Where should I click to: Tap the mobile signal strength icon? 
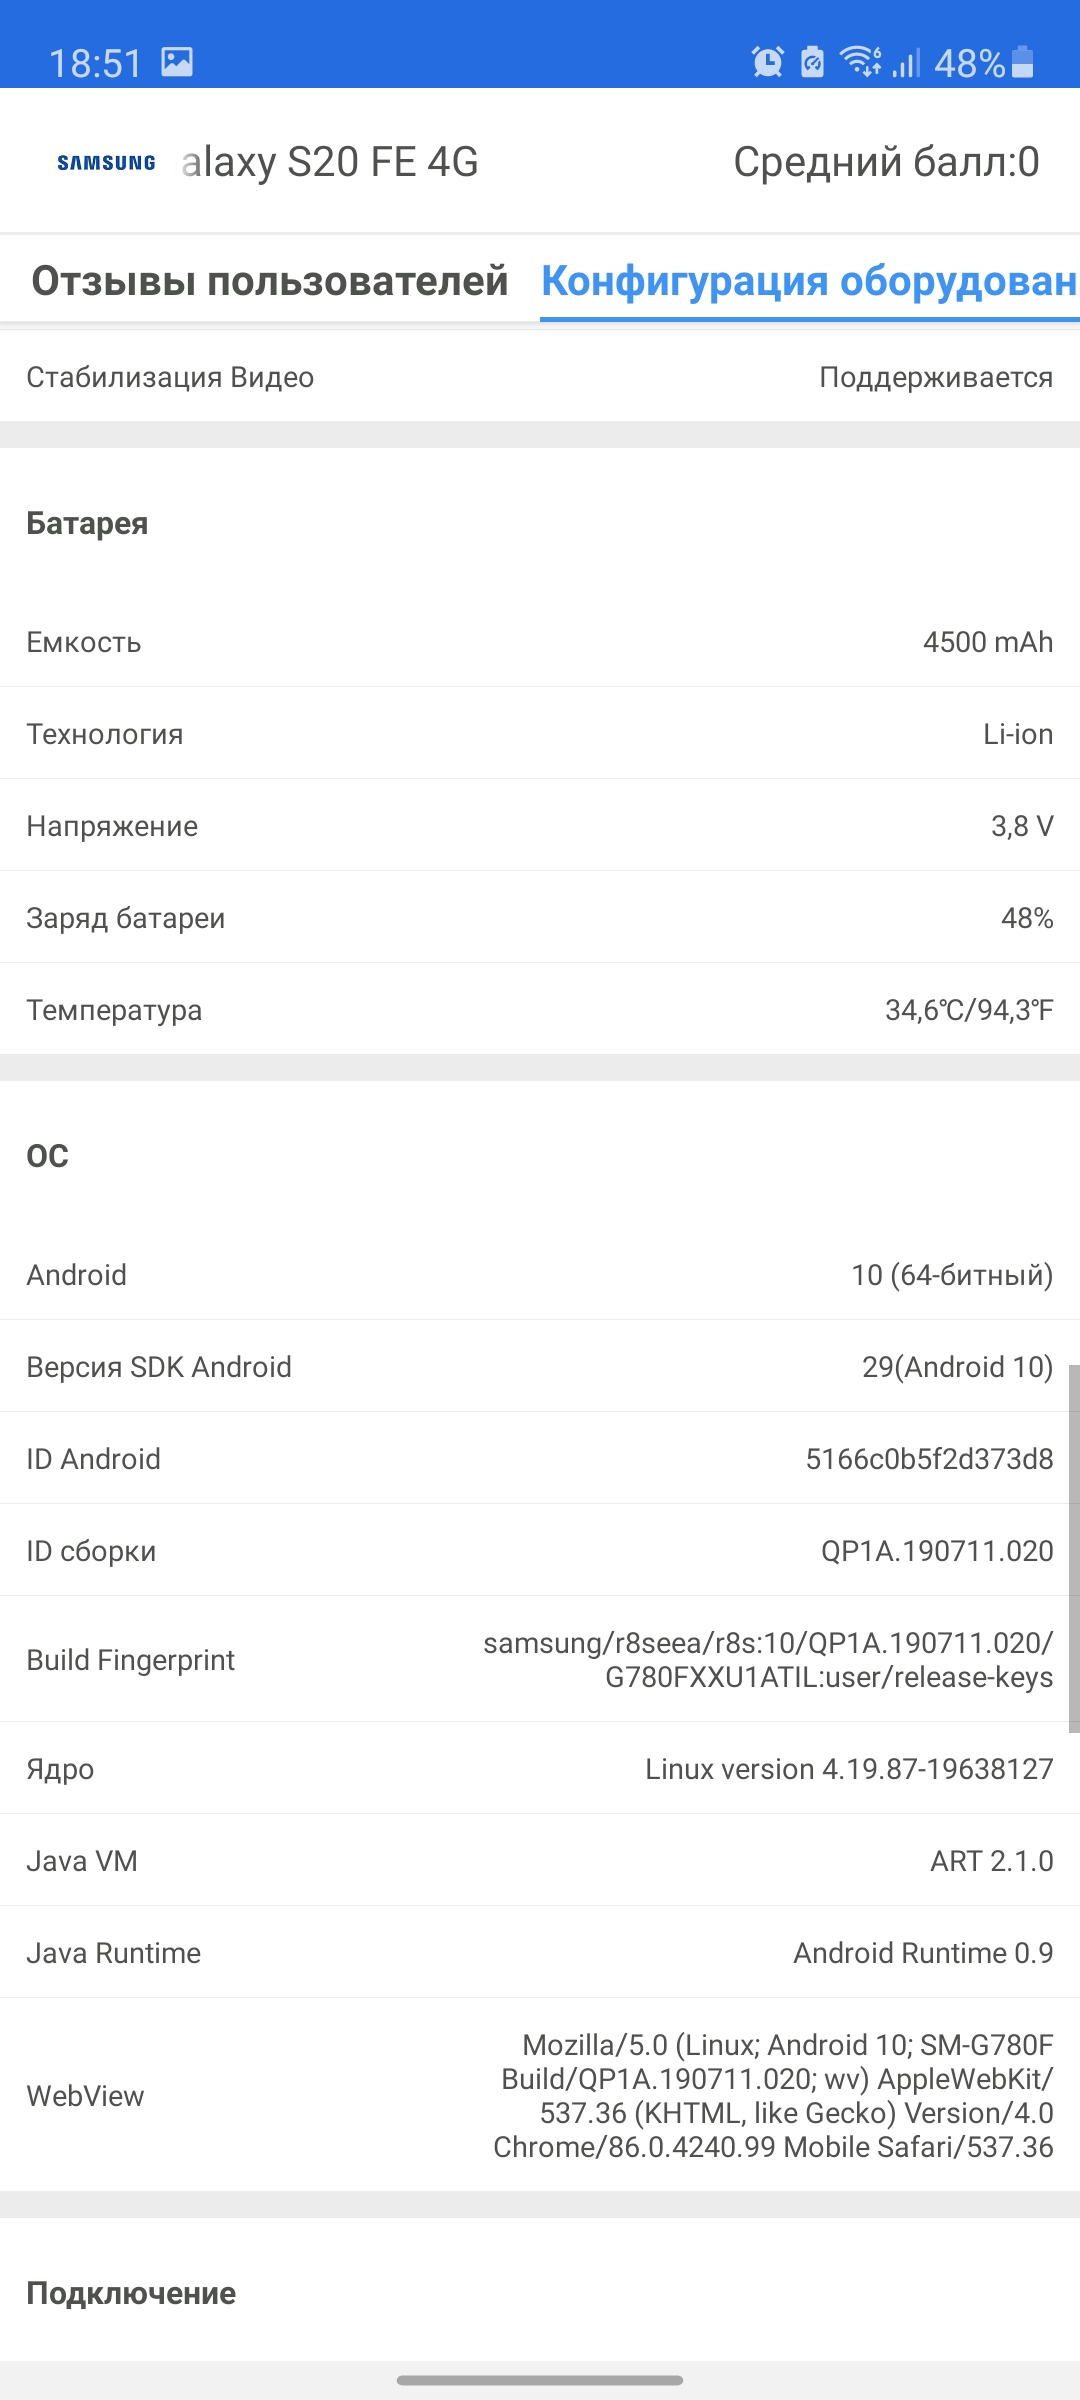(x=906, y=63)
